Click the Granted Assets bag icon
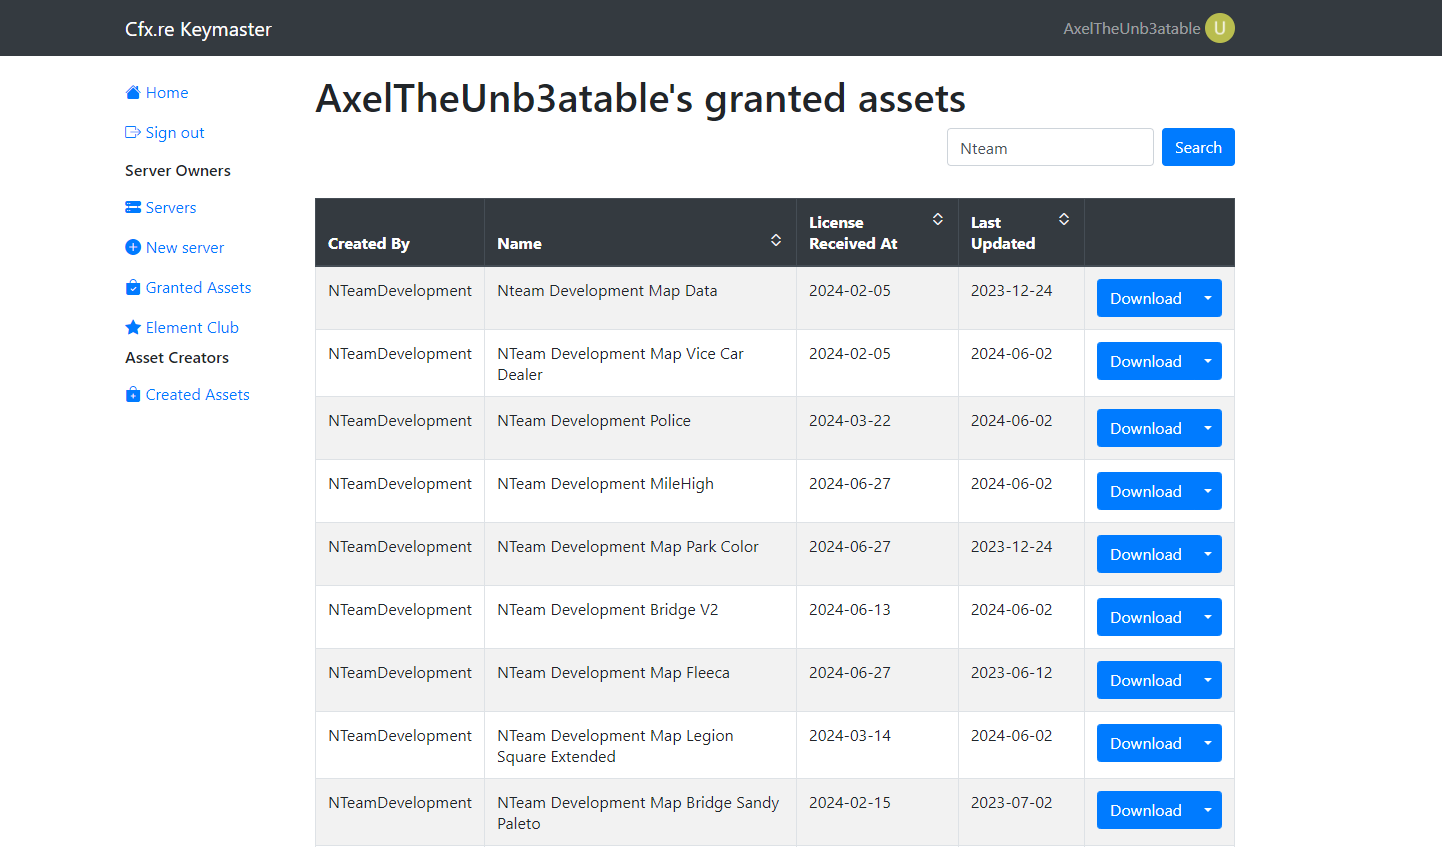This screenshot has width=1442, height=847. pyautogui.click(x=133, y=288)
